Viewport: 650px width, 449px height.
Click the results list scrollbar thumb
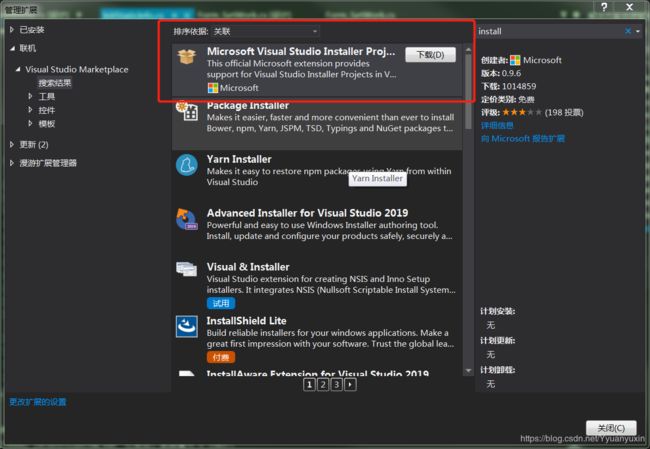(468, 91)
